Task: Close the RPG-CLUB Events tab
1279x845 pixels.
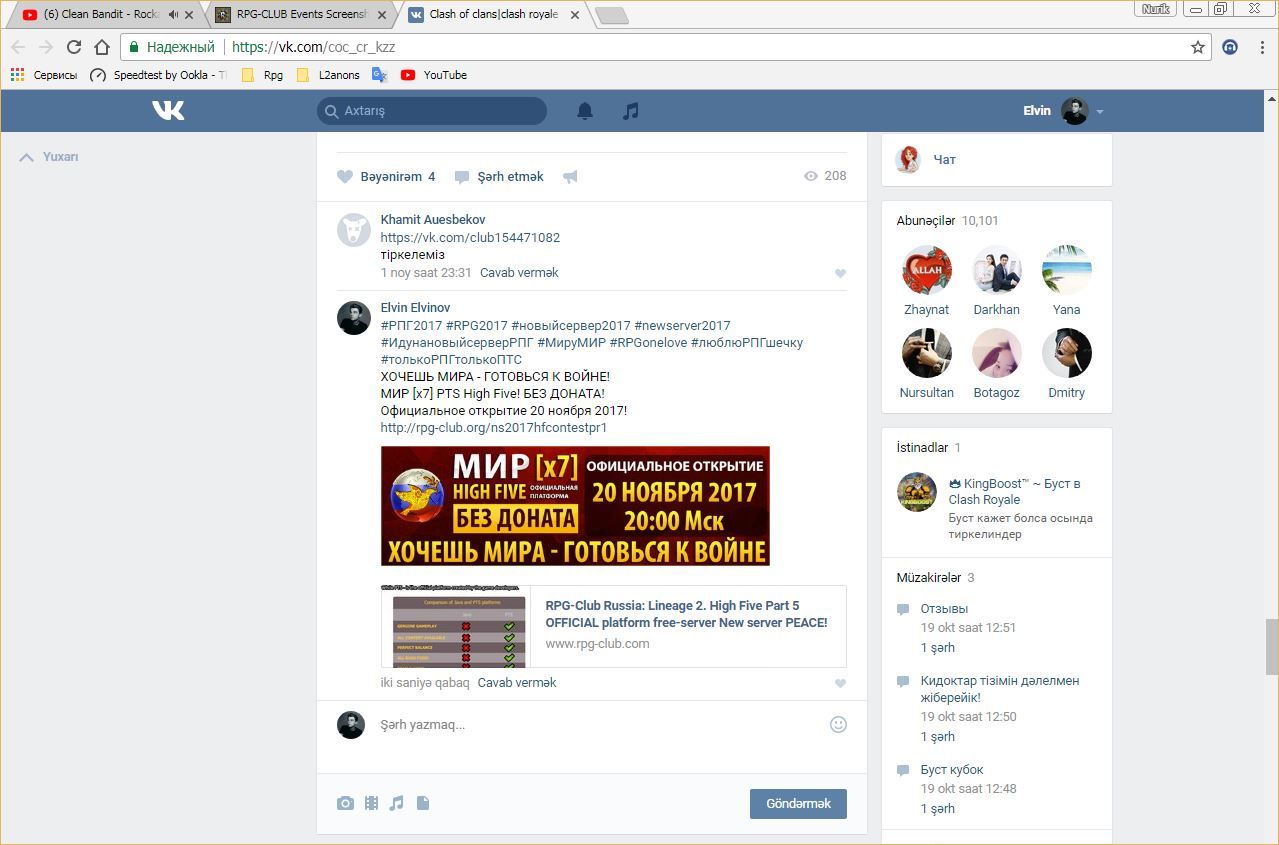Action: click(x=382, y=15)
